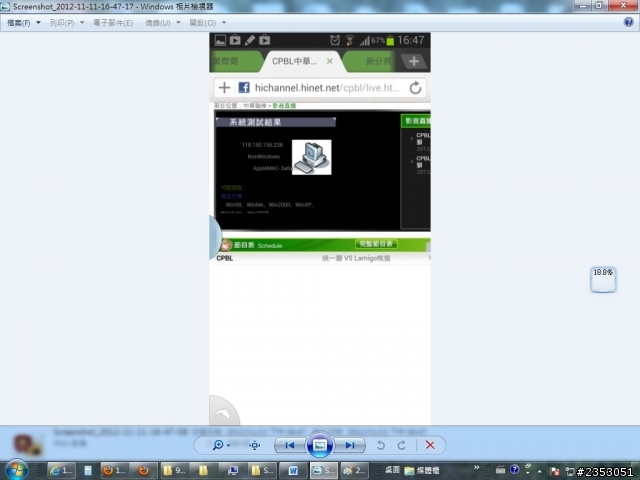Open the 電子郵件(E) menu item

pos(113,23)
